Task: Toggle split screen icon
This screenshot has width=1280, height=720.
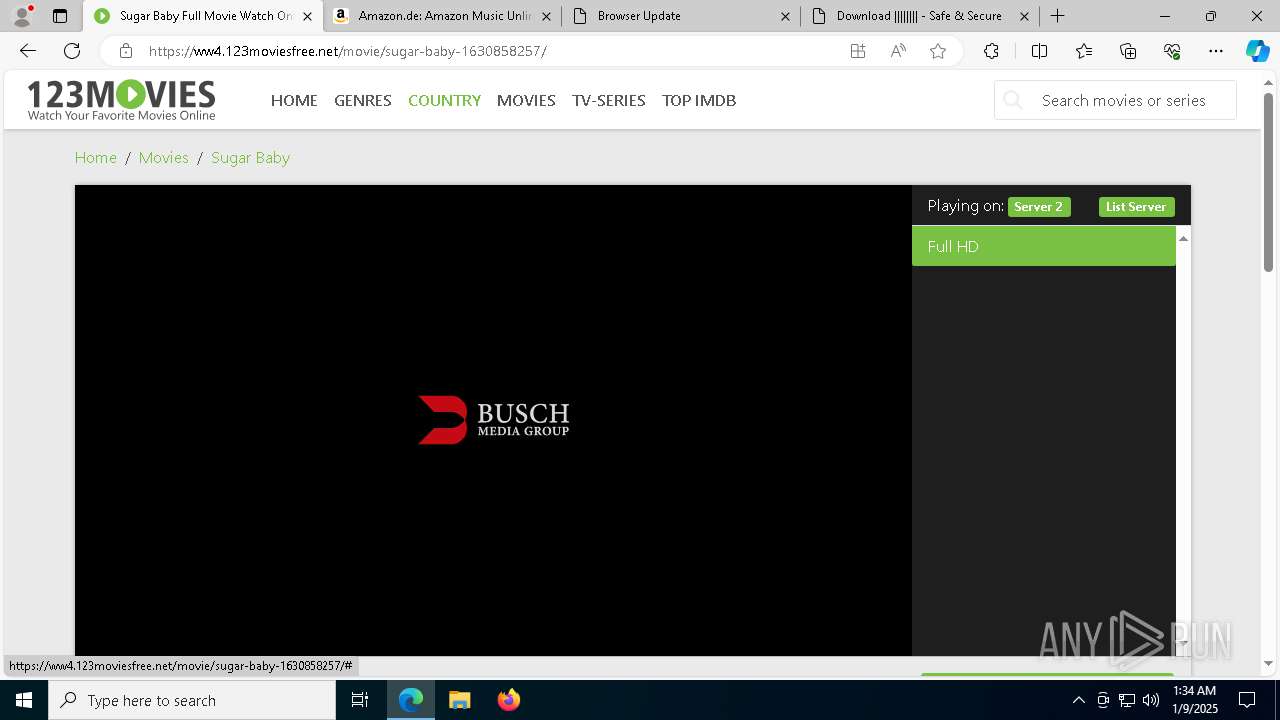Action: point(1039,51)
